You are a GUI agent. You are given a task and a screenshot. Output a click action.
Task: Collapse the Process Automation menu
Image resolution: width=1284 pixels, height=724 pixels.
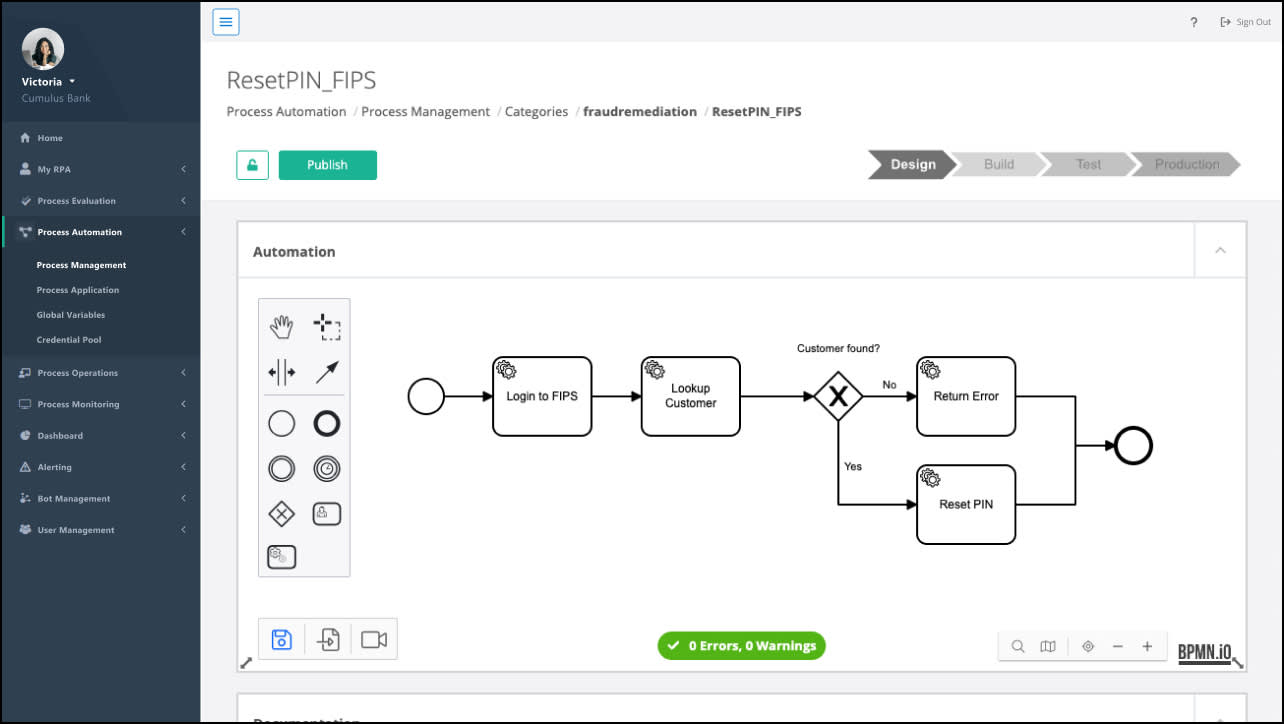tap(100, 232)
